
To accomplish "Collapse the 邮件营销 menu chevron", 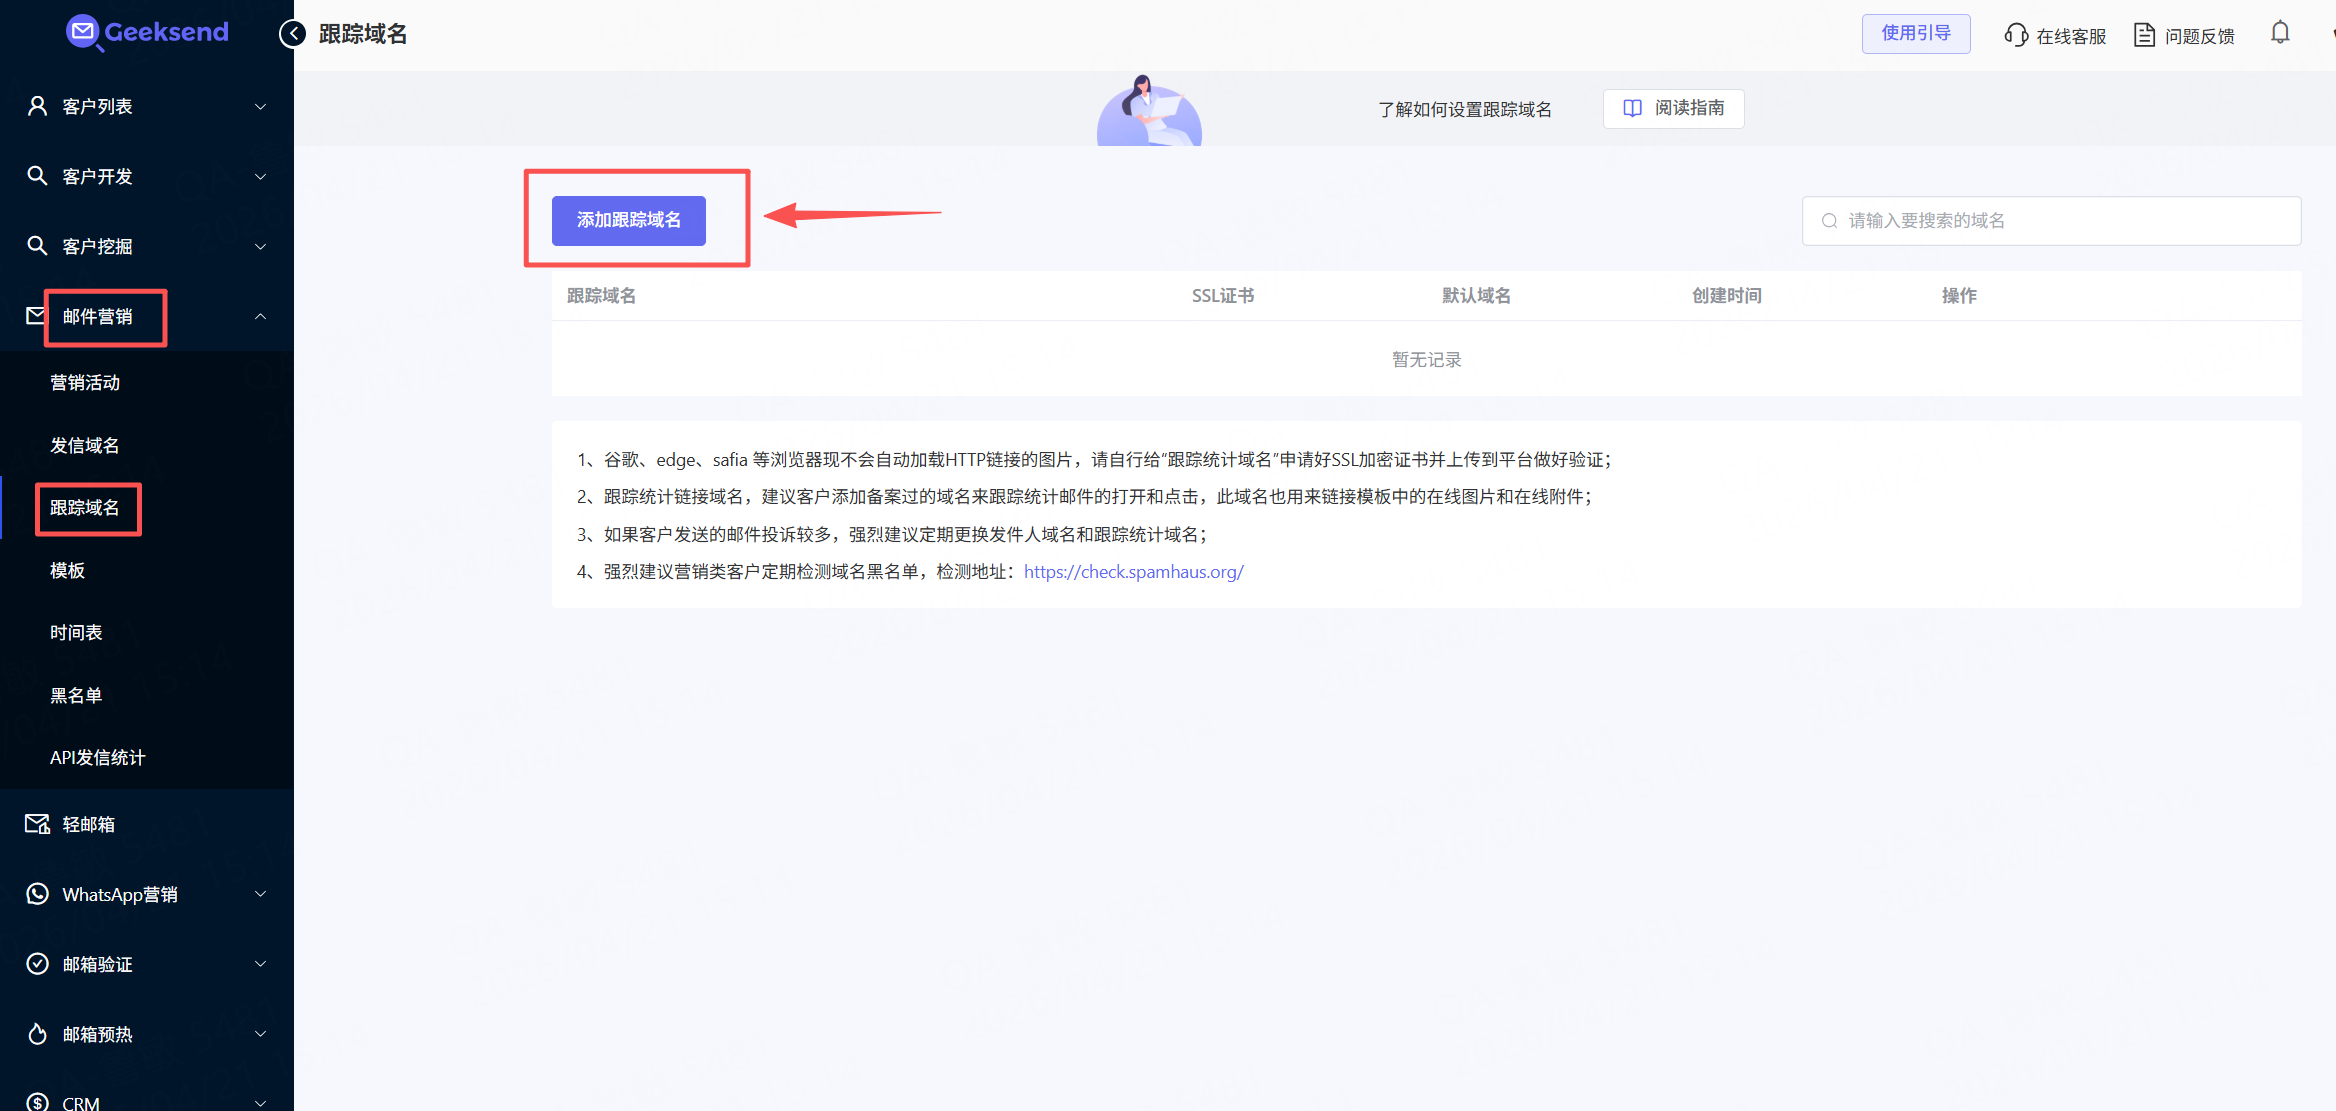I will [x=260, y=316].
